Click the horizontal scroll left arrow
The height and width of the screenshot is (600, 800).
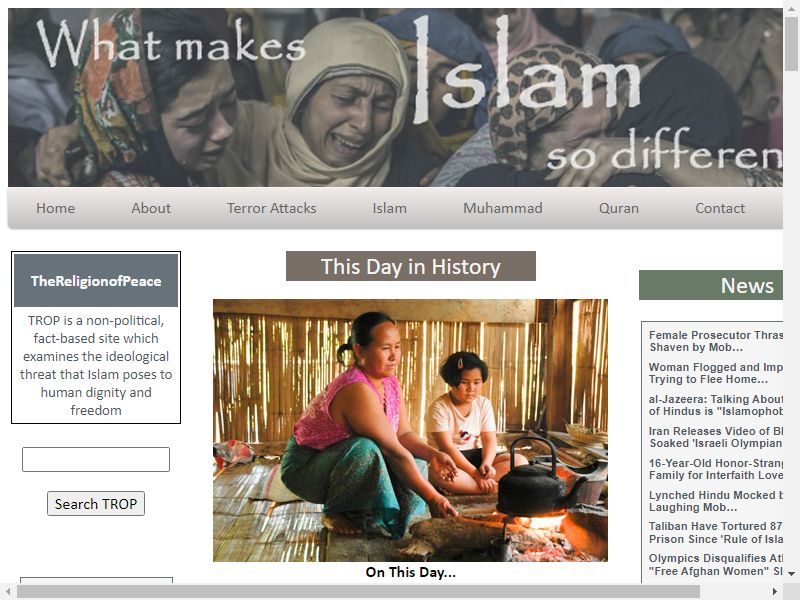pyautogui.click(x=8, y=591)
